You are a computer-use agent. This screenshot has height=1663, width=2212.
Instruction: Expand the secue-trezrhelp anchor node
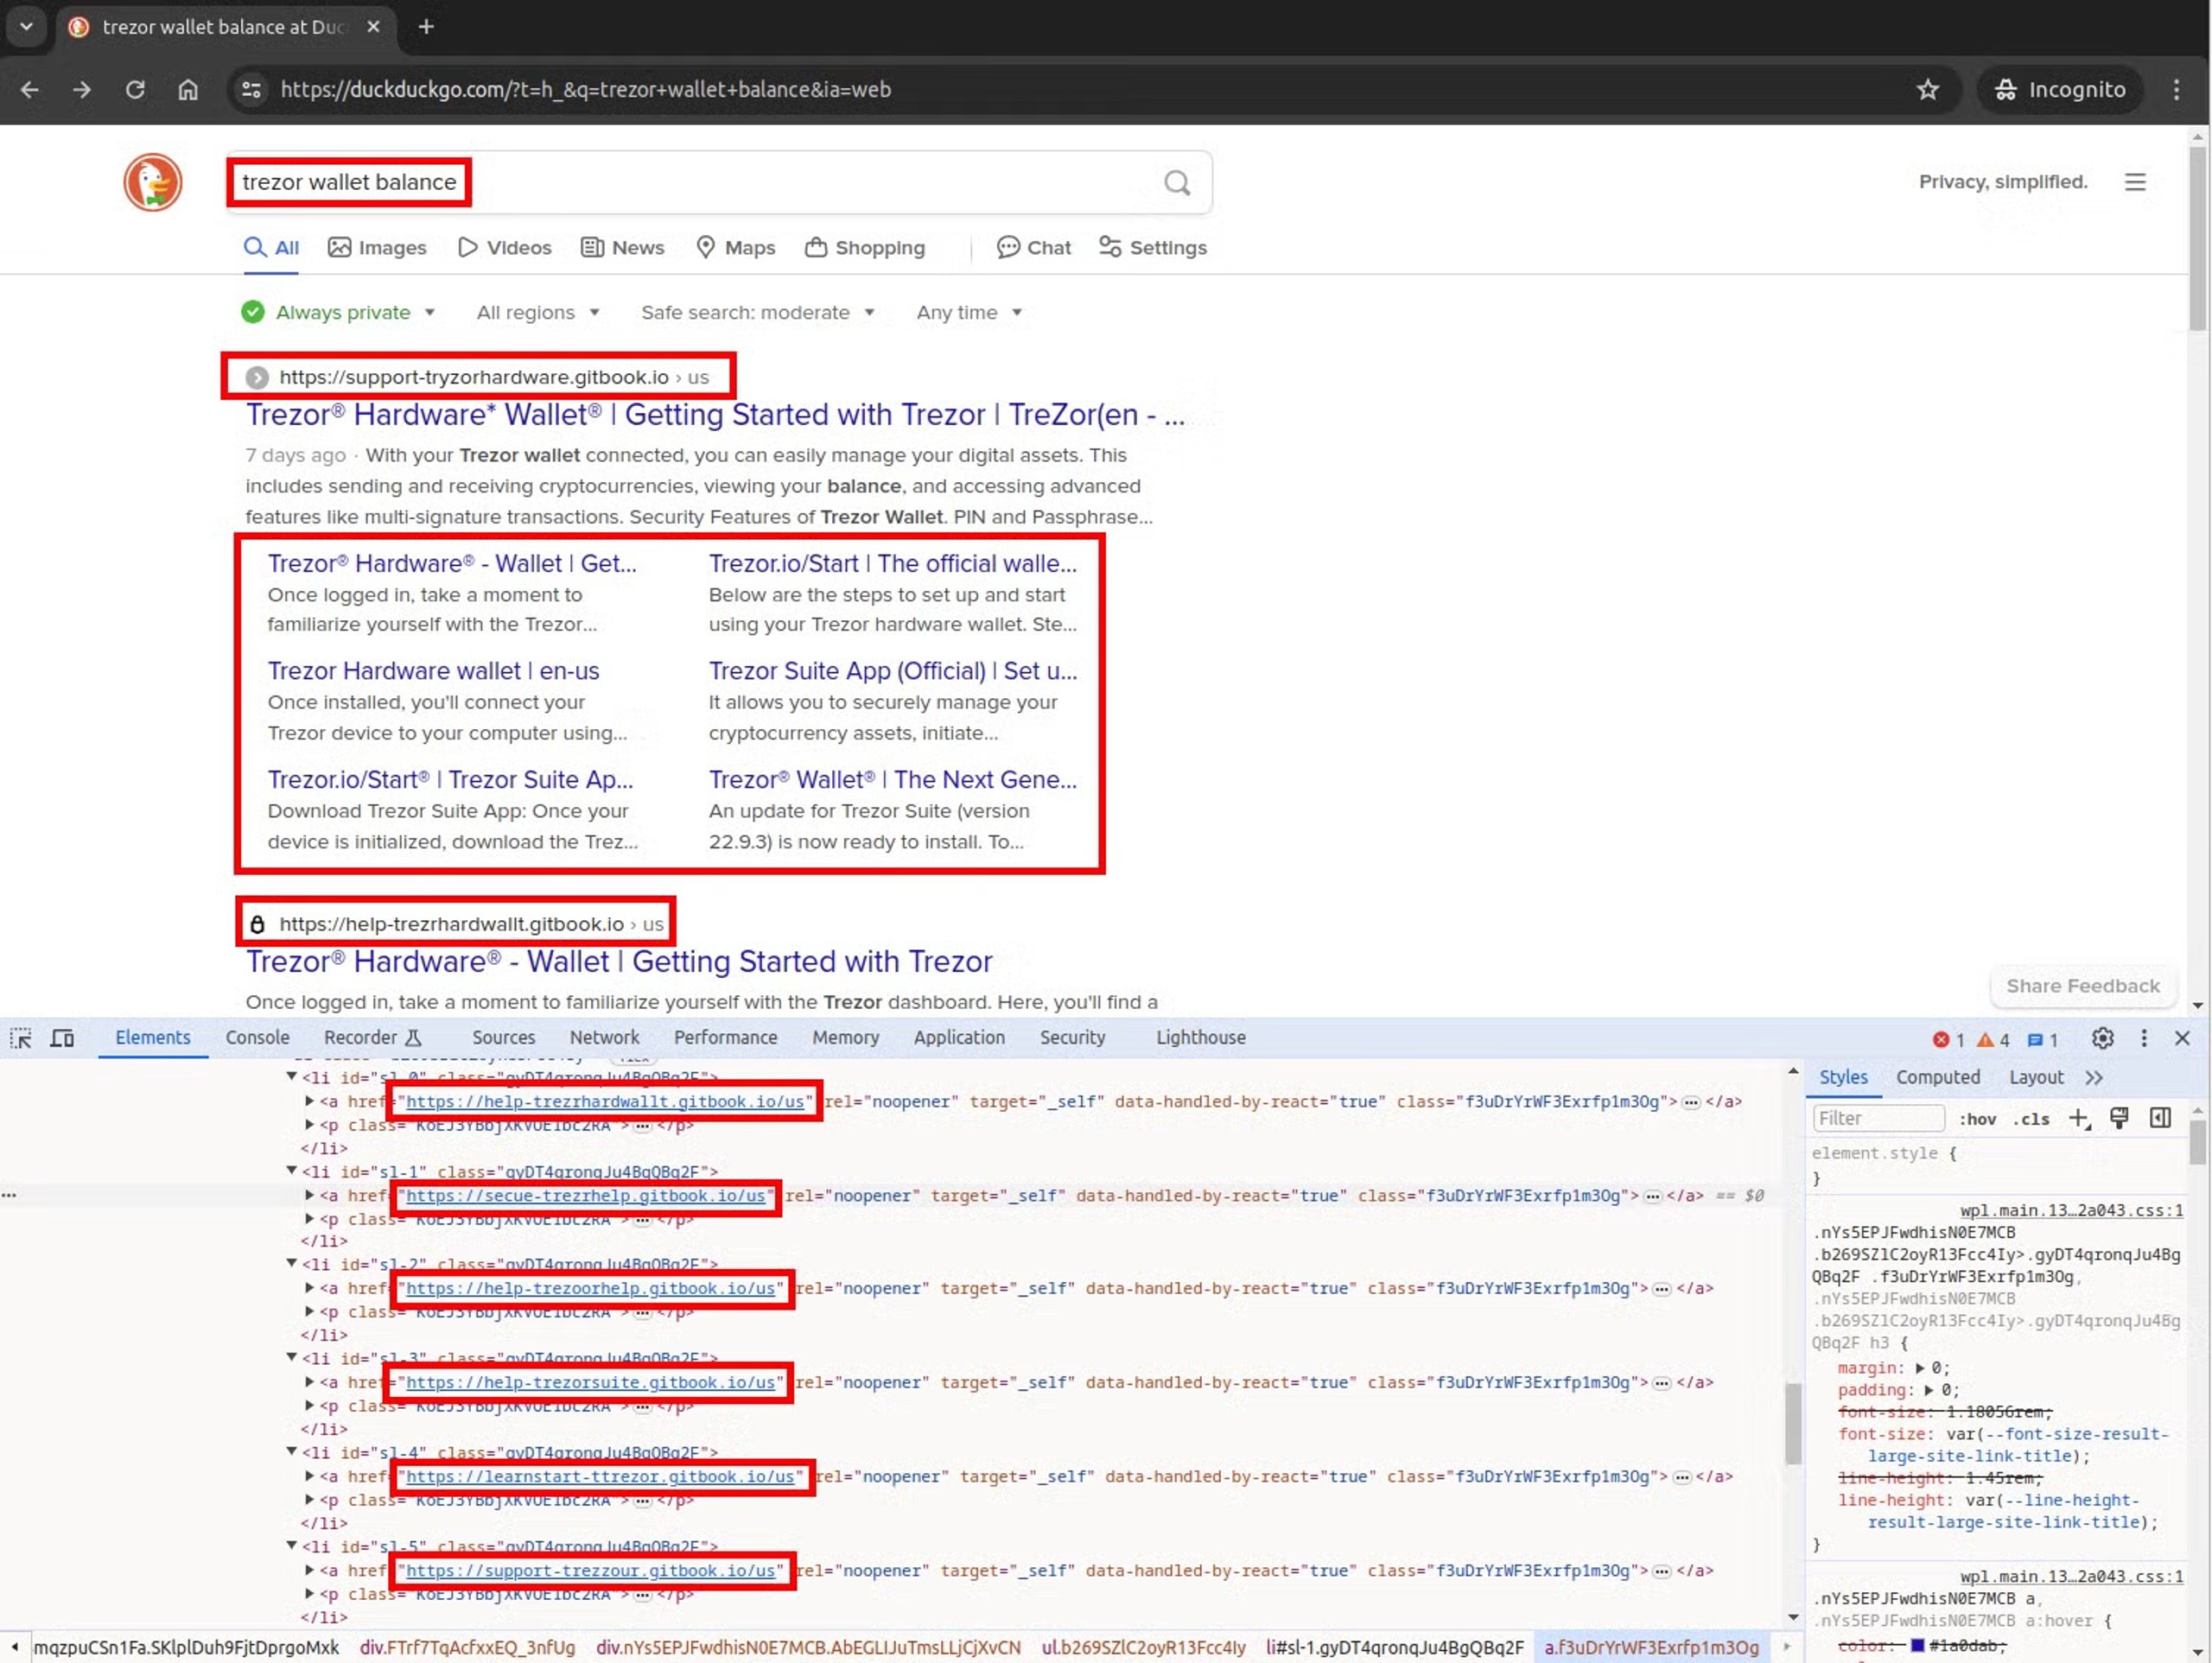pos(309,1195)
